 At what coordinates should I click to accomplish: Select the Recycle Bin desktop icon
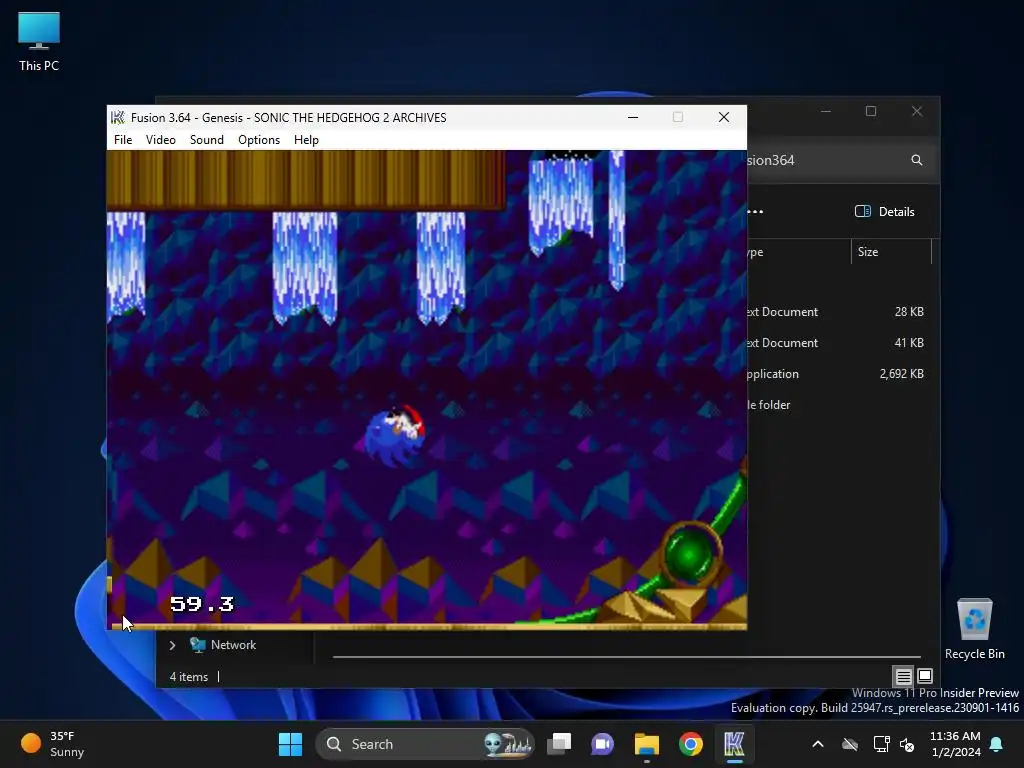click(974, 629)
